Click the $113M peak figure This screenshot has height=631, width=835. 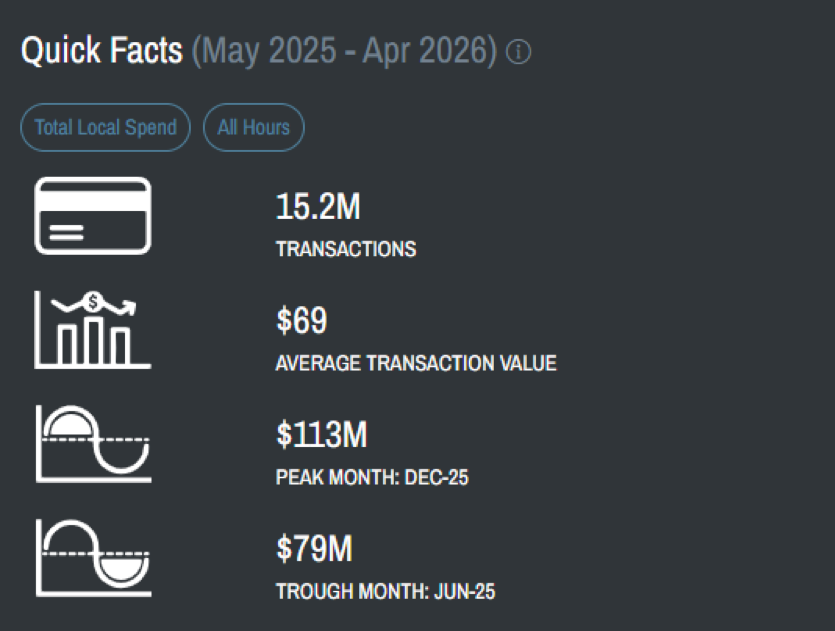(322, 434)
